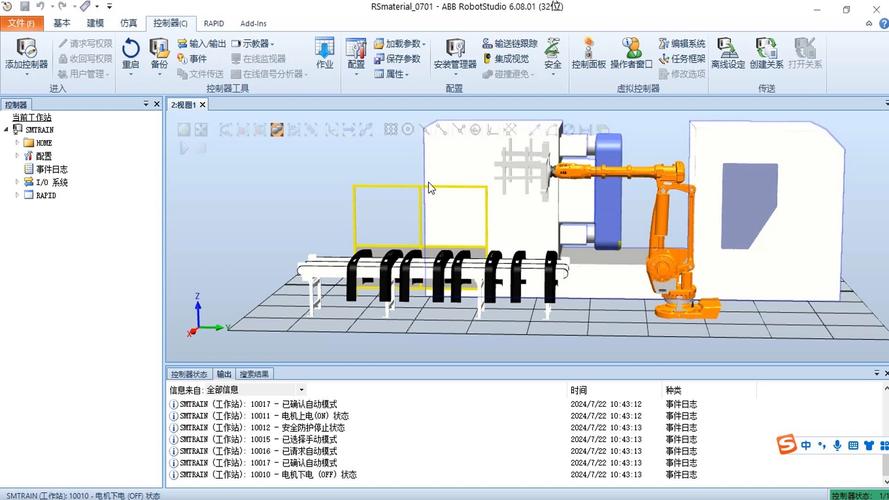This screenshot has width=889, height=500.
Task: Switch to the 基本 ribbon tab
Action: pos(62,23)
